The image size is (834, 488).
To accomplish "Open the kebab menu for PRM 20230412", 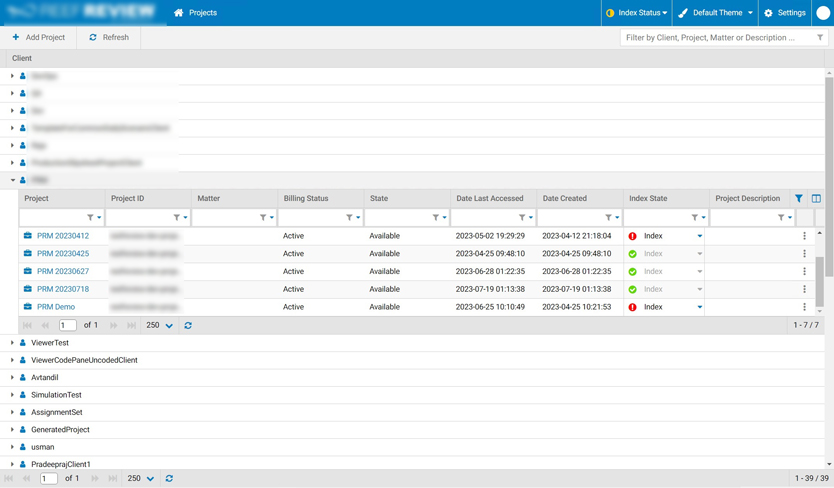I will click(x=804, y=237).
